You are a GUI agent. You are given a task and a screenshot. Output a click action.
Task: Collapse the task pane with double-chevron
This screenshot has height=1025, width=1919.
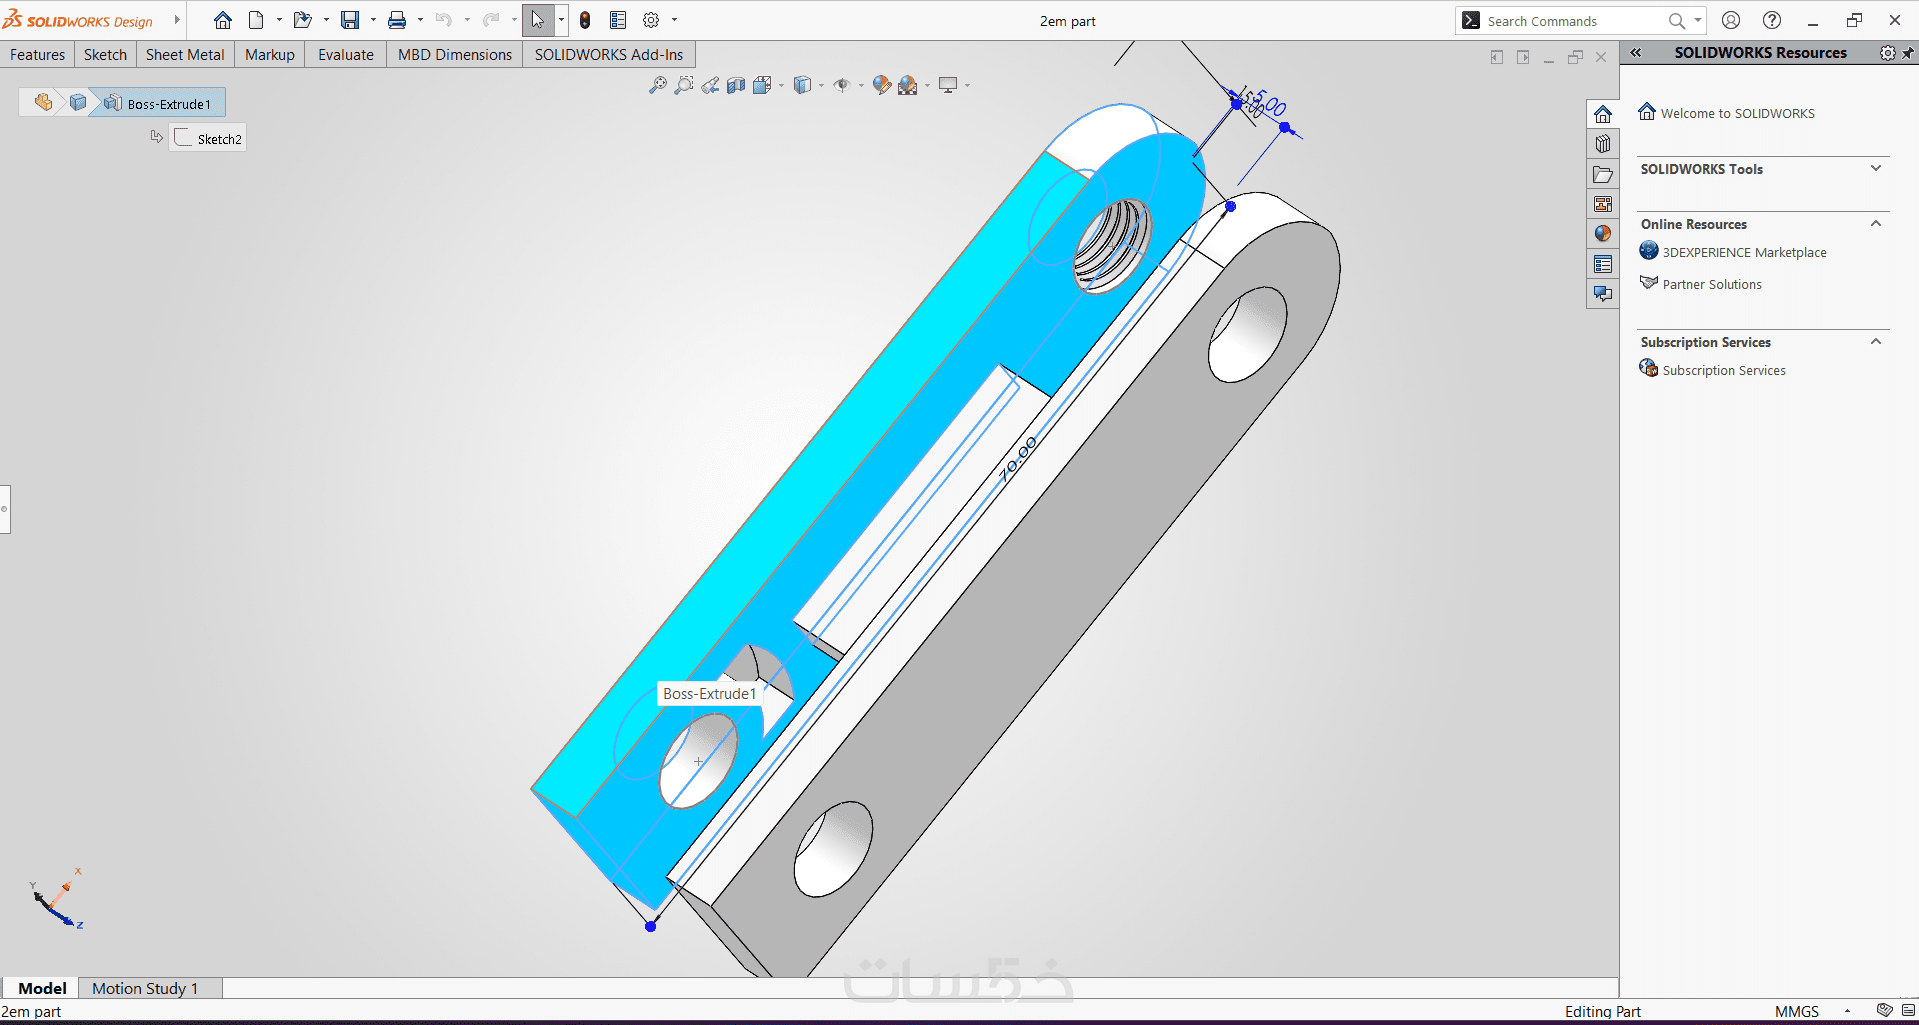click(1636, 53)
